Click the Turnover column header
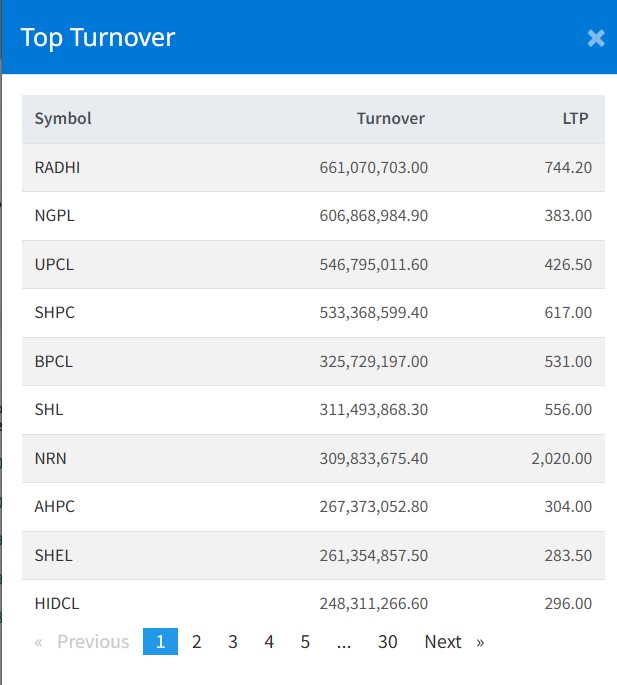This screenshot has height=685, width=617. point(390,119)
